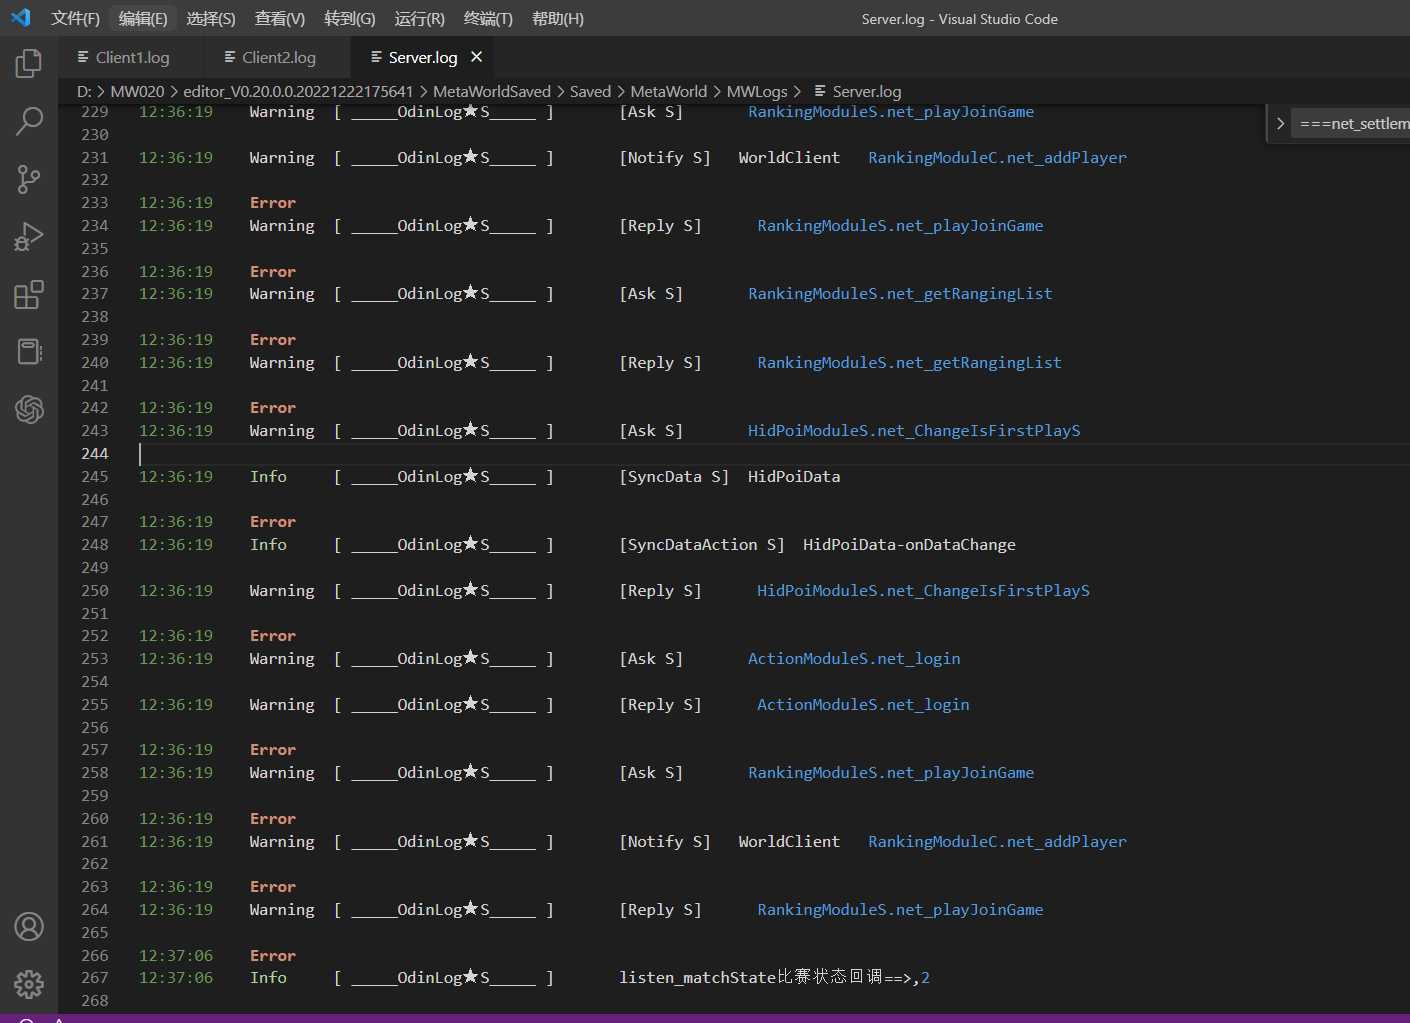The height and width of the screenshot is (1023, 1410).
Task: Open the 运行(R) menu
Action: click(419, 19)
